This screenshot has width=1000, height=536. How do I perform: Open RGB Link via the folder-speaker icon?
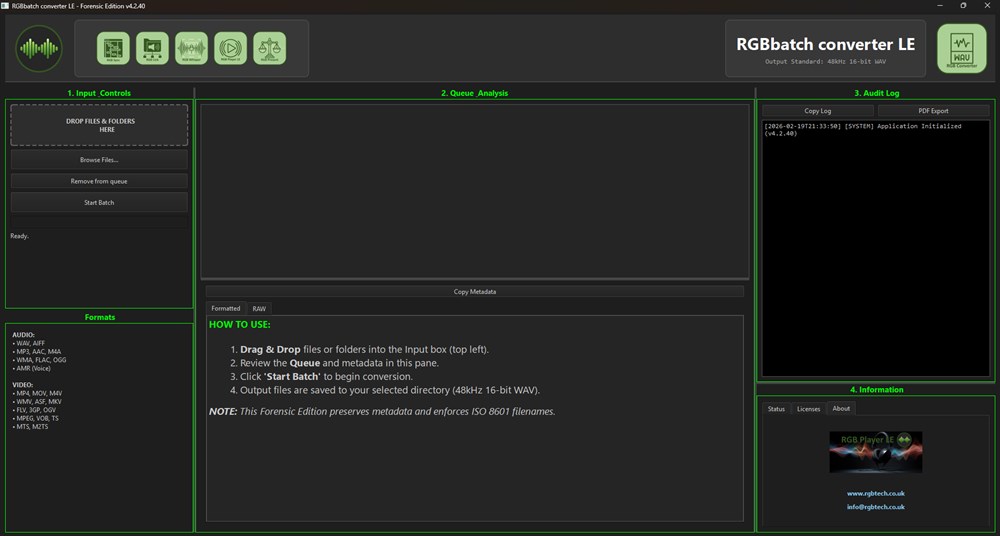coord(152,48)
